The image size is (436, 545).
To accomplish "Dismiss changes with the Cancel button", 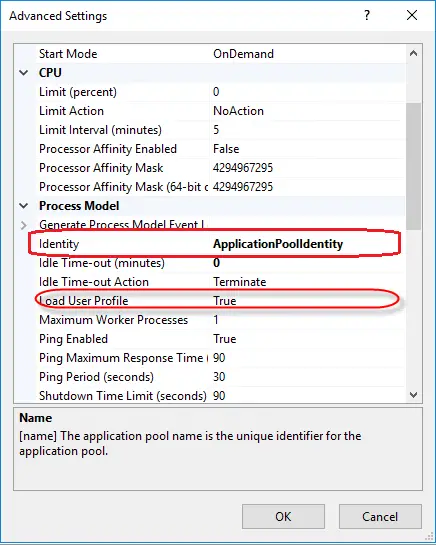I will tap(380, 516).
